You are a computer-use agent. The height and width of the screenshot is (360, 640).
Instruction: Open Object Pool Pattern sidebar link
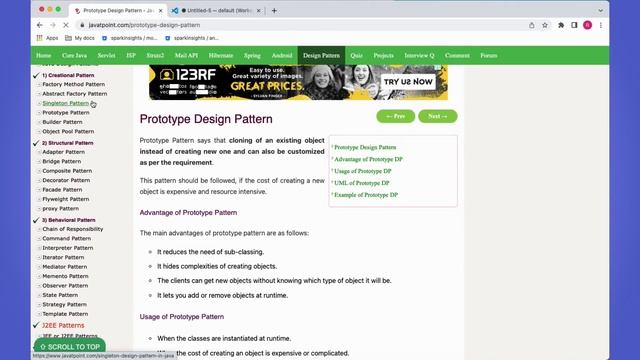click(x=68, y=131)
